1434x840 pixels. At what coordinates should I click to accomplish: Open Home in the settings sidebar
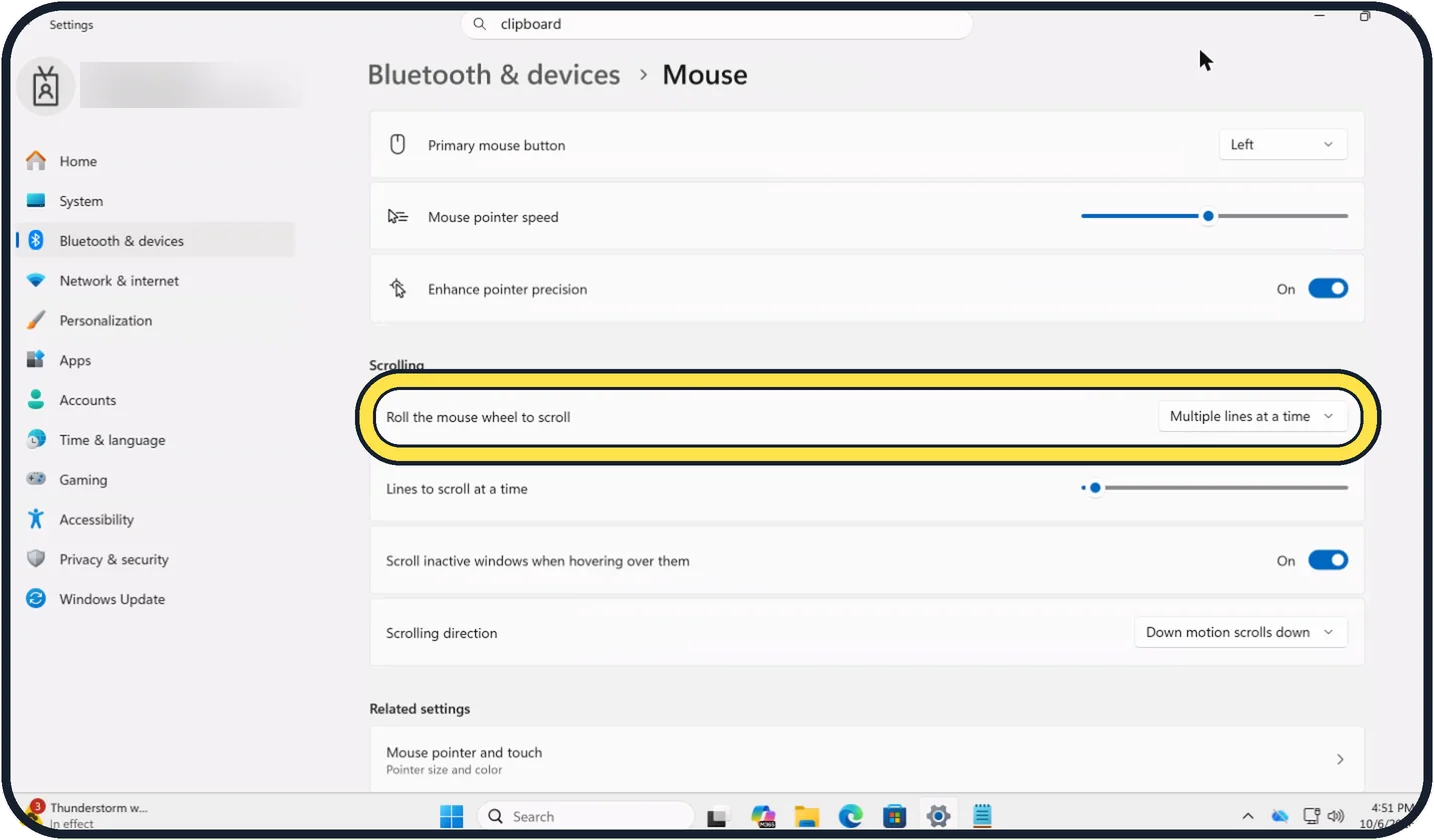[78, 161]
